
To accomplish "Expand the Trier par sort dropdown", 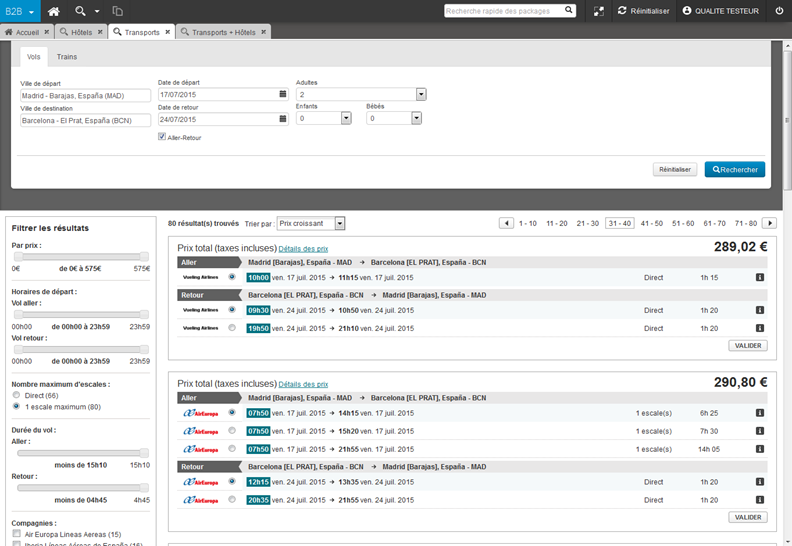I will coord(340,223).
